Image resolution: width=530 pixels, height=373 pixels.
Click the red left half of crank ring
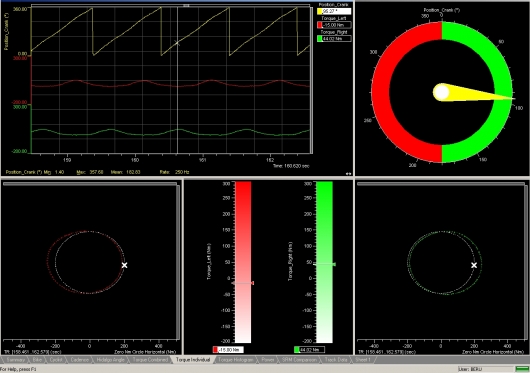[381, 92]
